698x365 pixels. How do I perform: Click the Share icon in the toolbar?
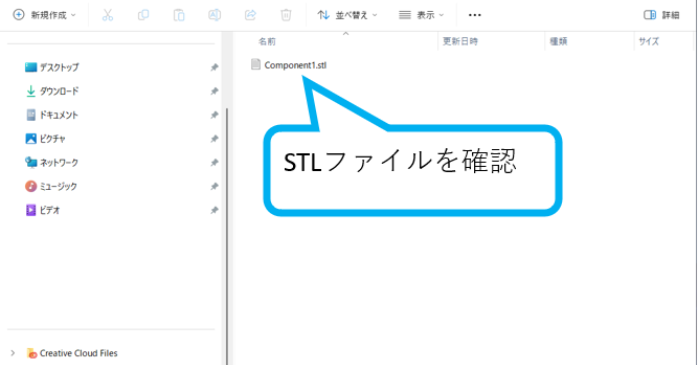click(251, 15)
